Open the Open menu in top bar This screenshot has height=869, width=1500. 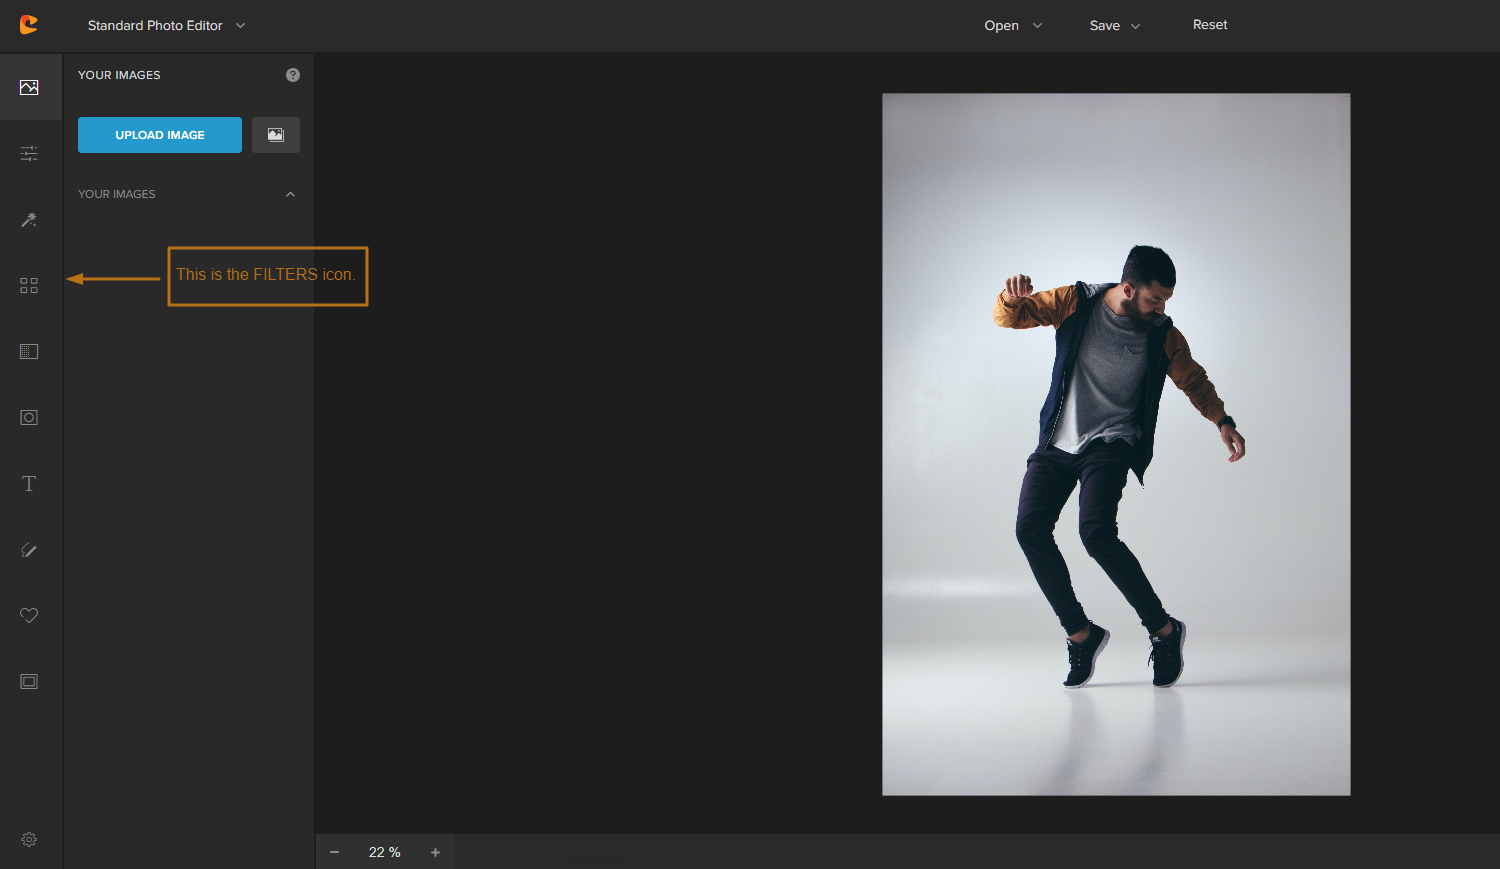[1012, 26]
